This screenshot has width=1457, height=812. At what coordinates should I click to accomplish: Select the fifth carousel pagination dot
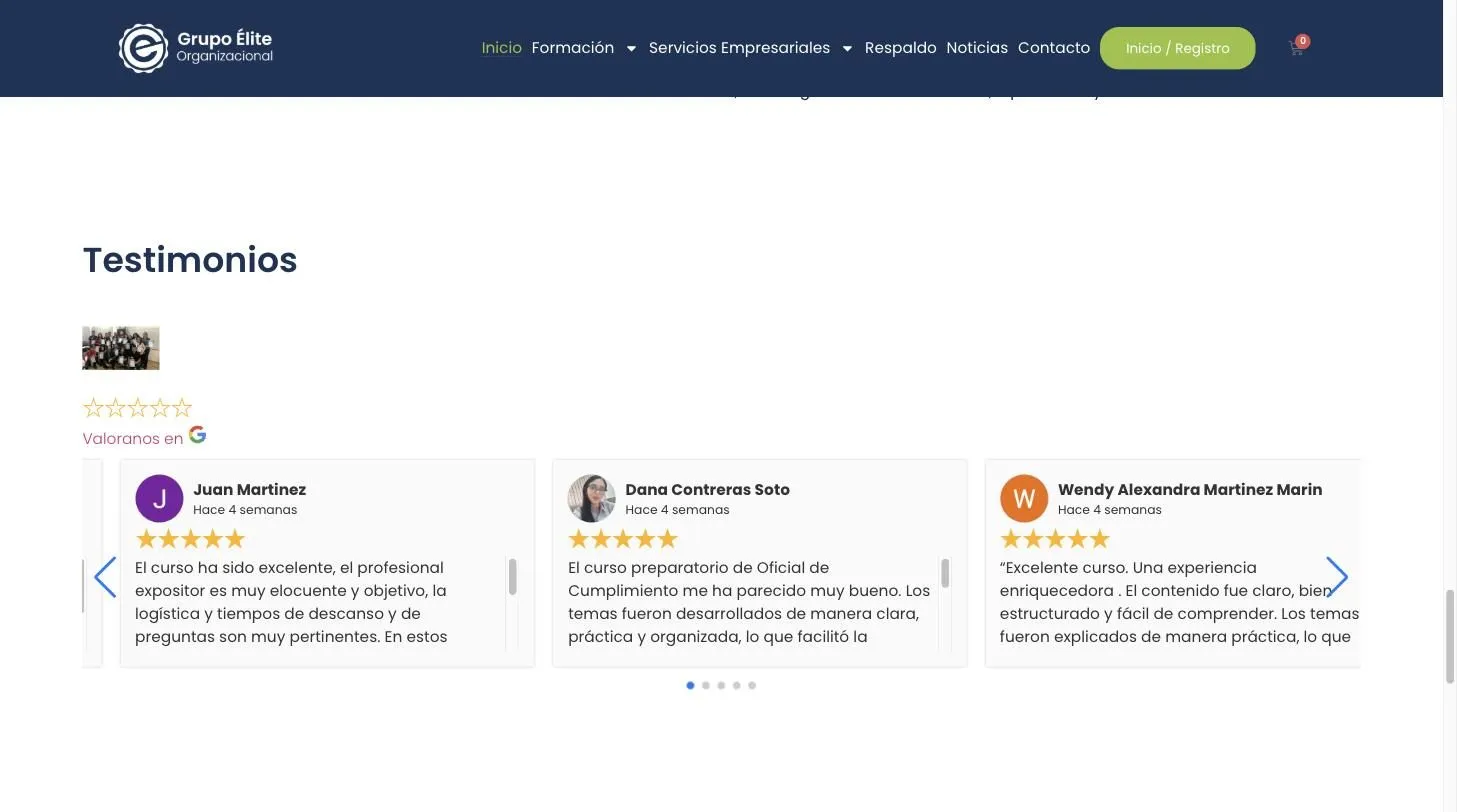[752, 685]
